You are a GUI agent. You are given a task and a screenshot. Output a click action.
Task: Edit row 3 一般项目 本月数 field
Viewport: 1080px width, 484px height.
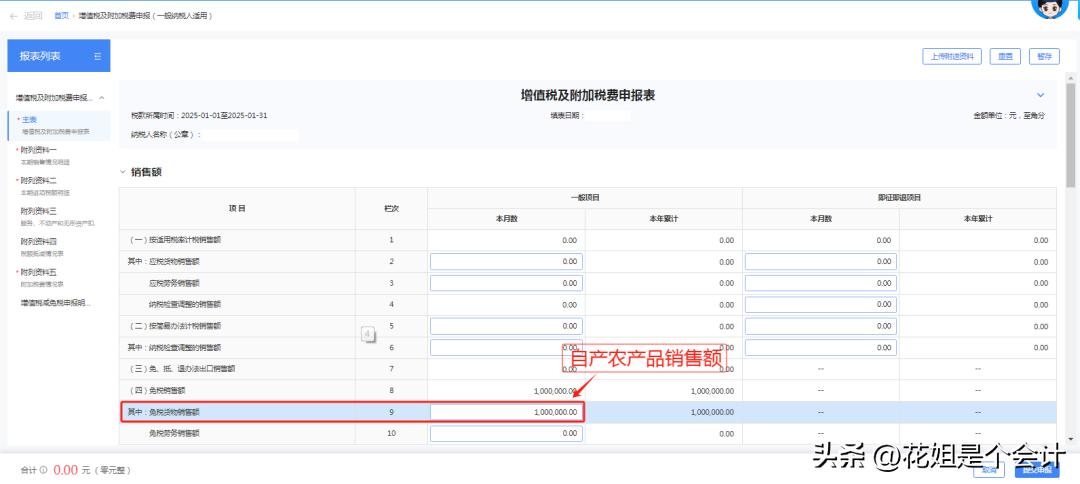click(506, 283)
